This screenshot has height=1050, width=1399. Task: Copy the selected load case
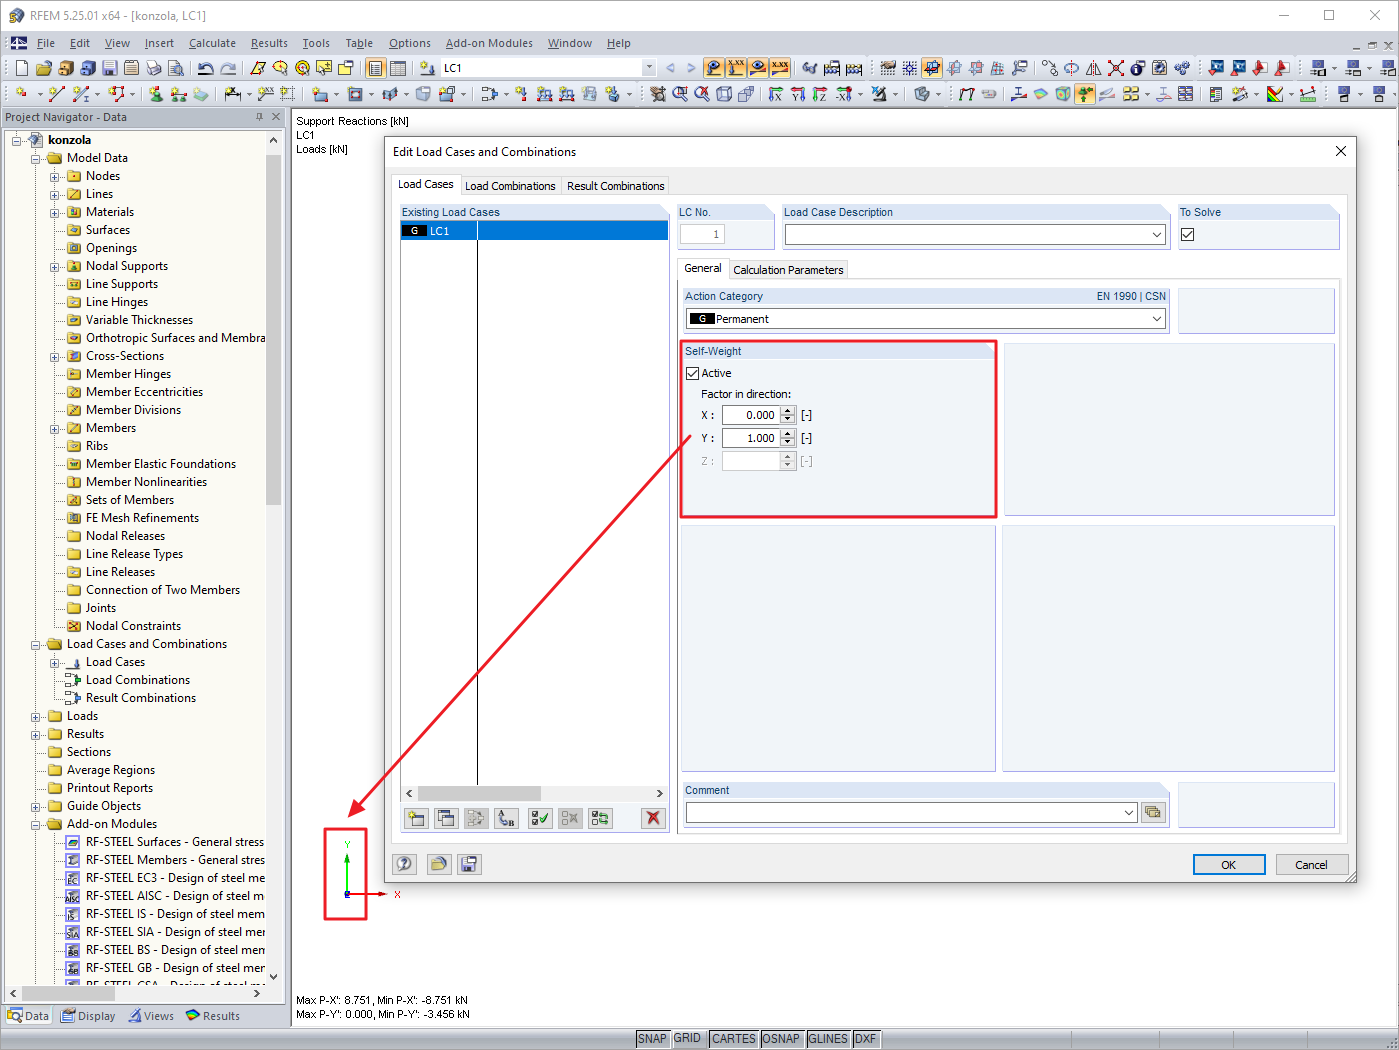446,818
